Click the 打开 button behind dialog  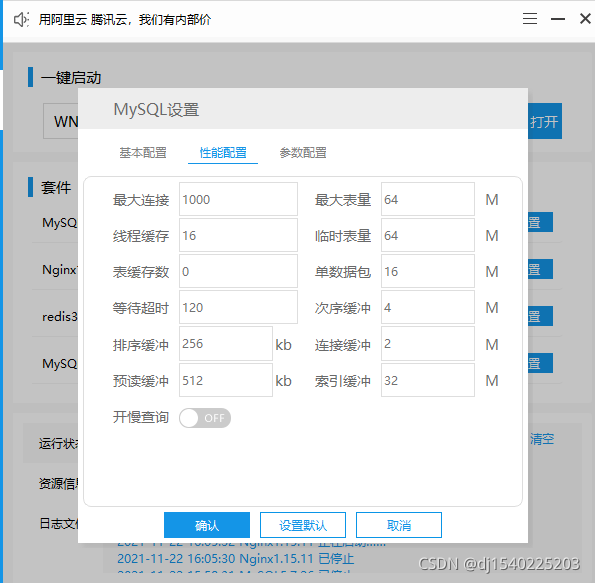point(545,121)
